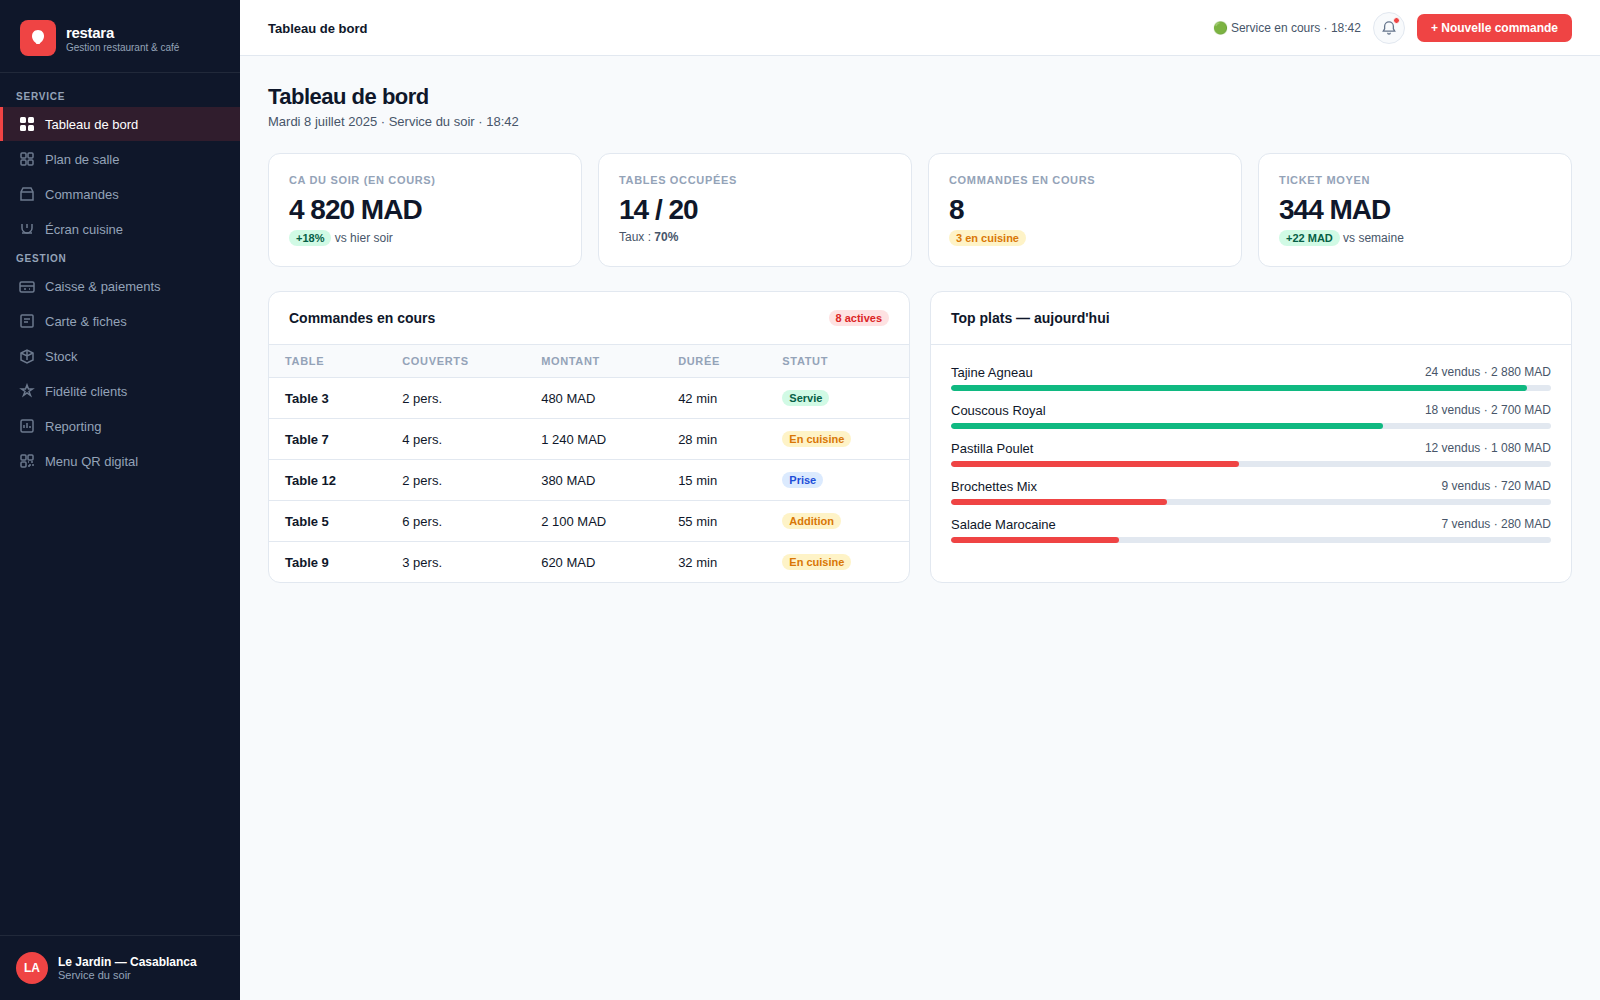The image size is (1600, 1000).
Task: Click the Addition status on Table 5
Action: click(811, 521)
